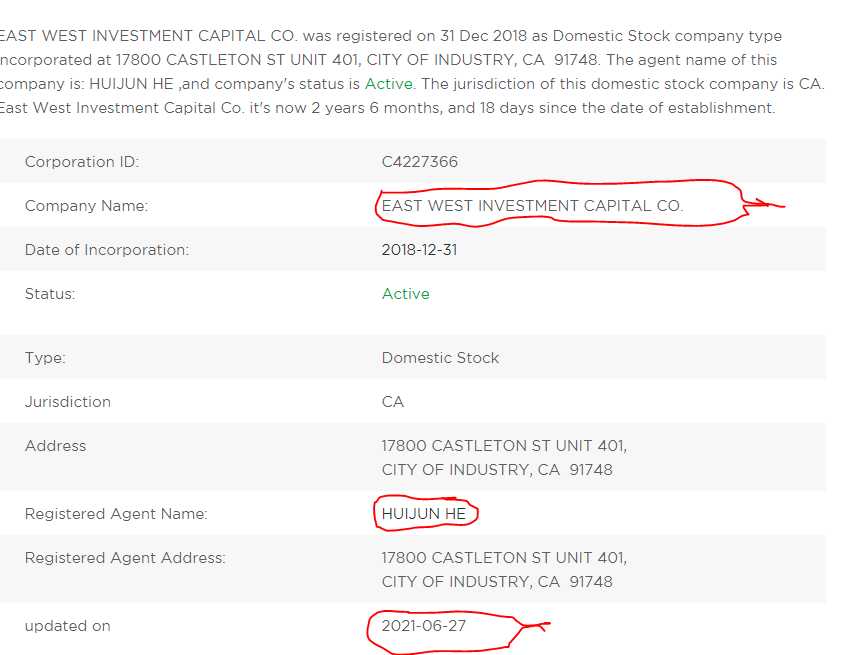Click the Registered Agent Address street line
863x655 pixels.
pos(504,558)
